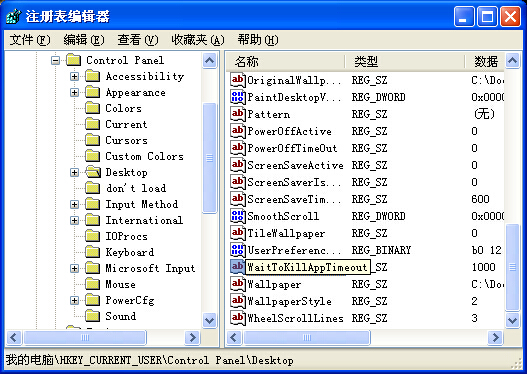527x374 pixels.
Task: Select the open Desktop folder icon
Action: 93,172
